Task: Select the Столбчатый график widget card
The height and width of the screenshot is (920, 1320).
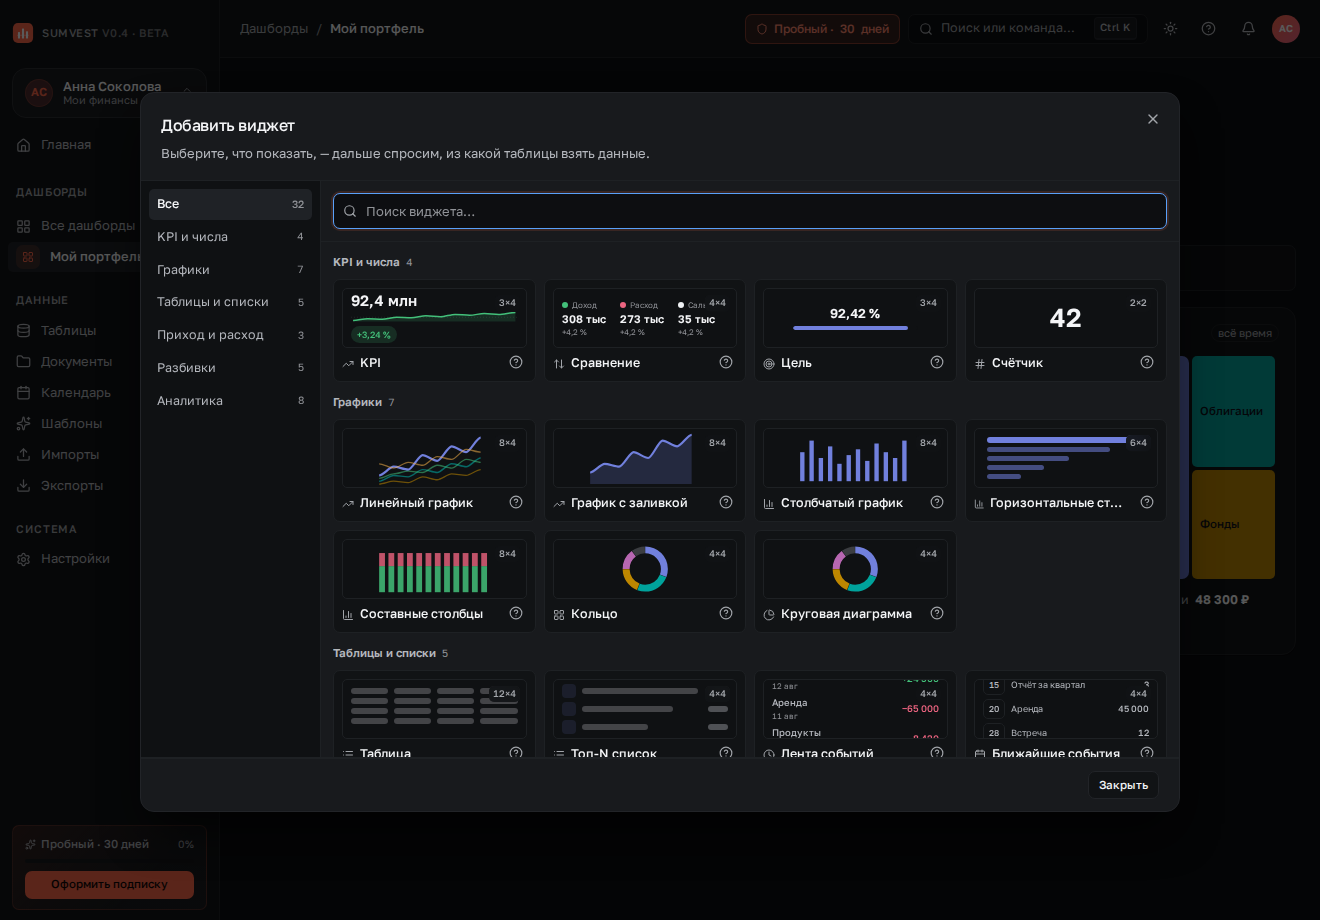Action: pos(855,470)
